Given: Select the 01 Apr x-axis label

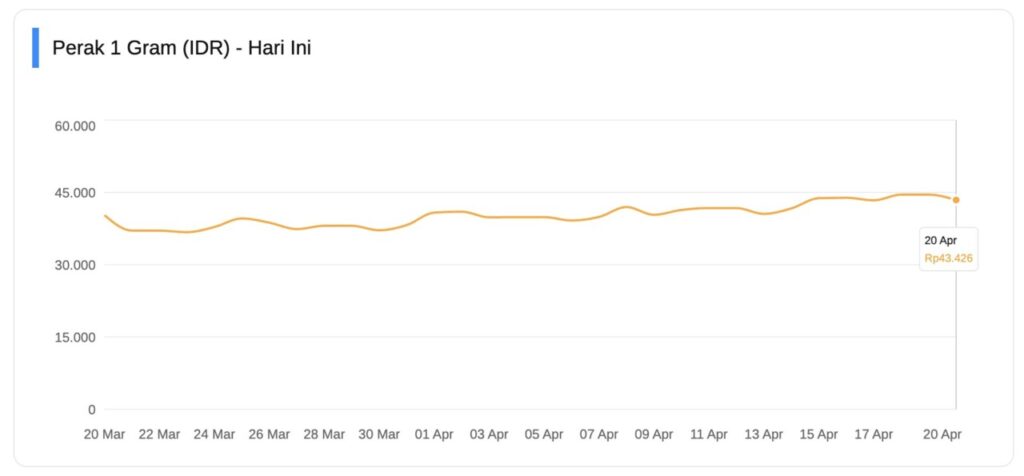Looking at the screenshot, I should 434,434.
